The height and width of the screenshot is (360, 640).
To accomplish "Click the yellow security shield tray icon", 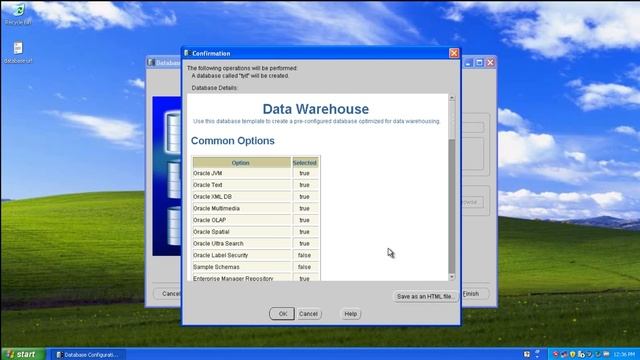I will tap(573, 354).
